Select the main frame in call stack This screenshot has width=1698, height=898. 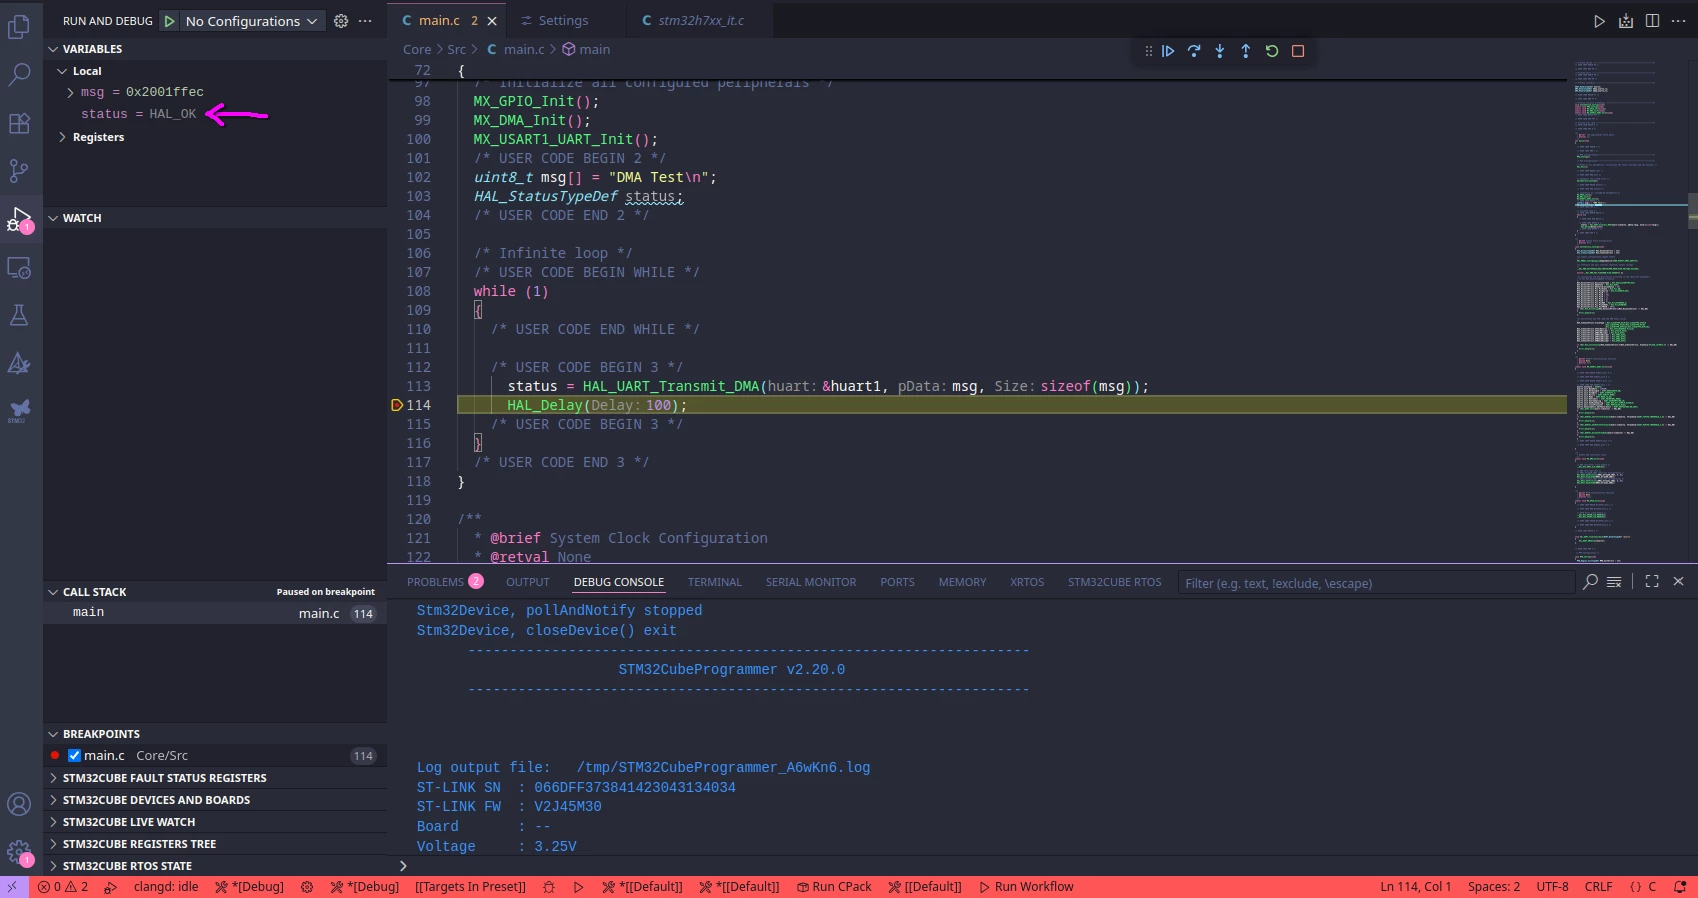coord(215,613)
